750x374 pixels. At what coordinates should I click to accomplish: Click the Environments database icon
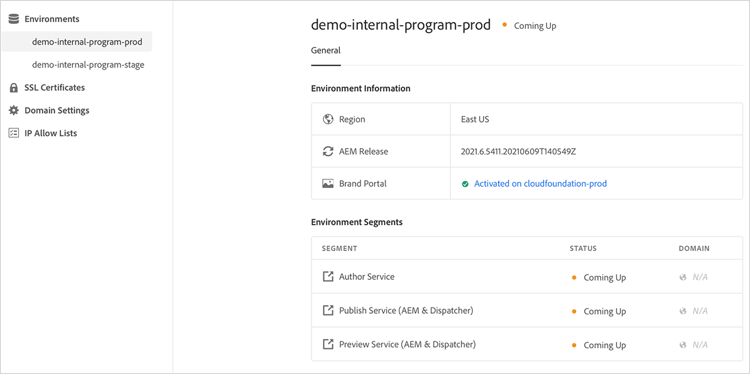pos(14,19)
